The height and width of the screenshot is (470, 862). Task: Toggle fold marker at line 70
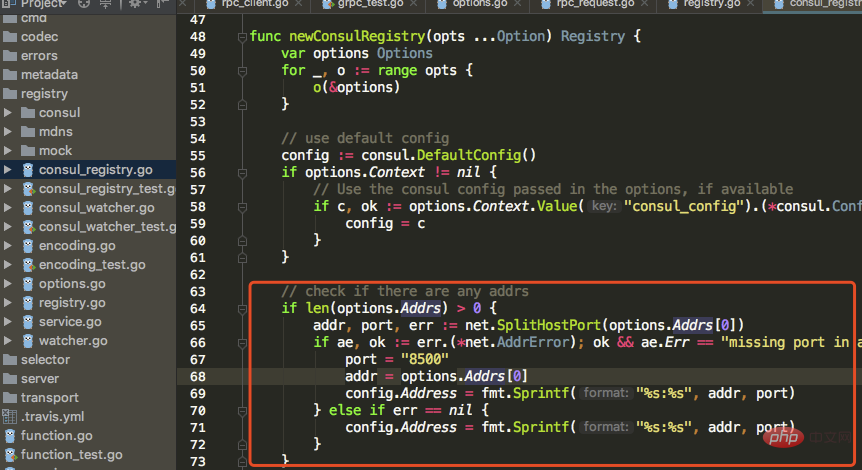click(242, 411)
